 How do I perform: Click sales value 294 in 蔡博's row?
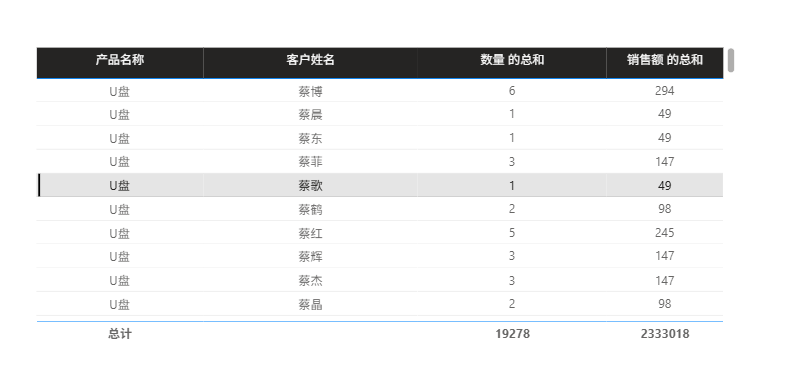(665, 91)
